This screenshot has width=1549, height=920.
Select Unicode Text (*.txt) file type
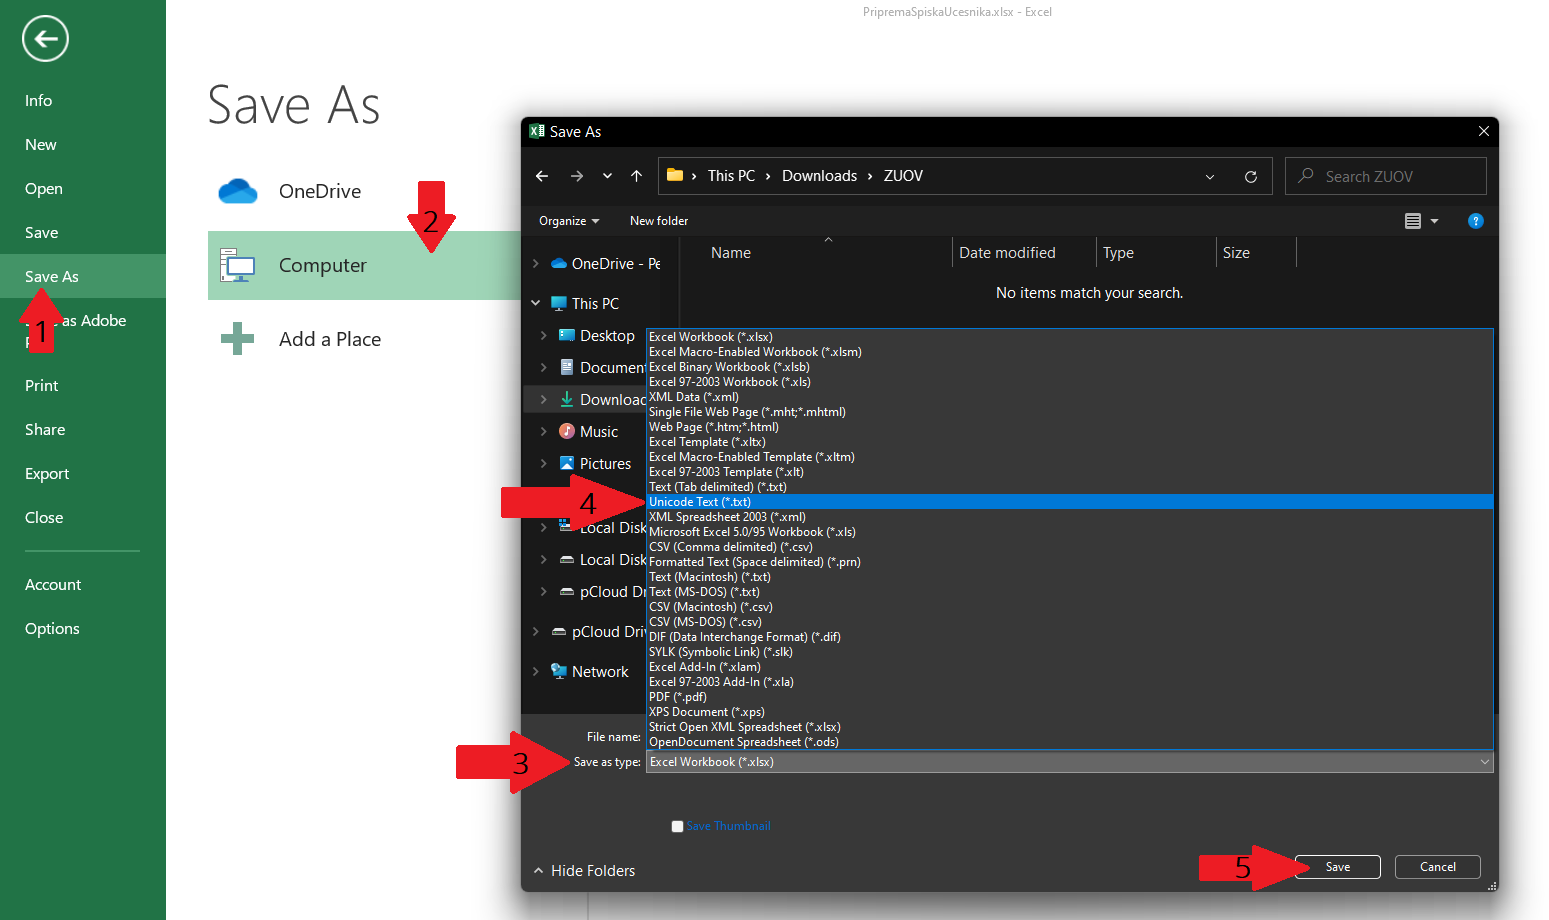[x=1070, y=502]
